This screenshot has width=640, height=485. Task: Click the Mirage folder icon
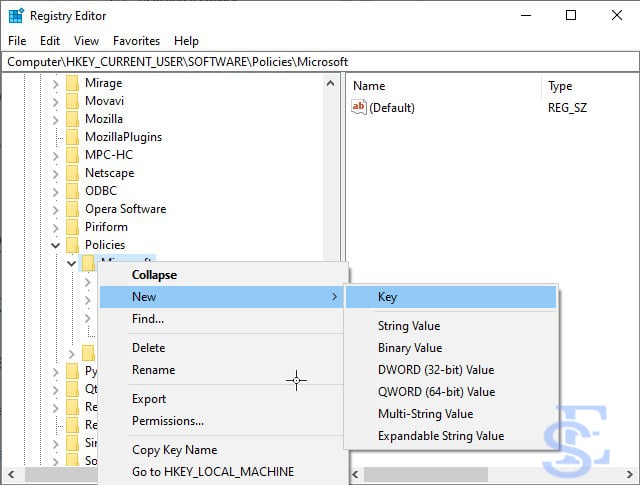[72, 83]
